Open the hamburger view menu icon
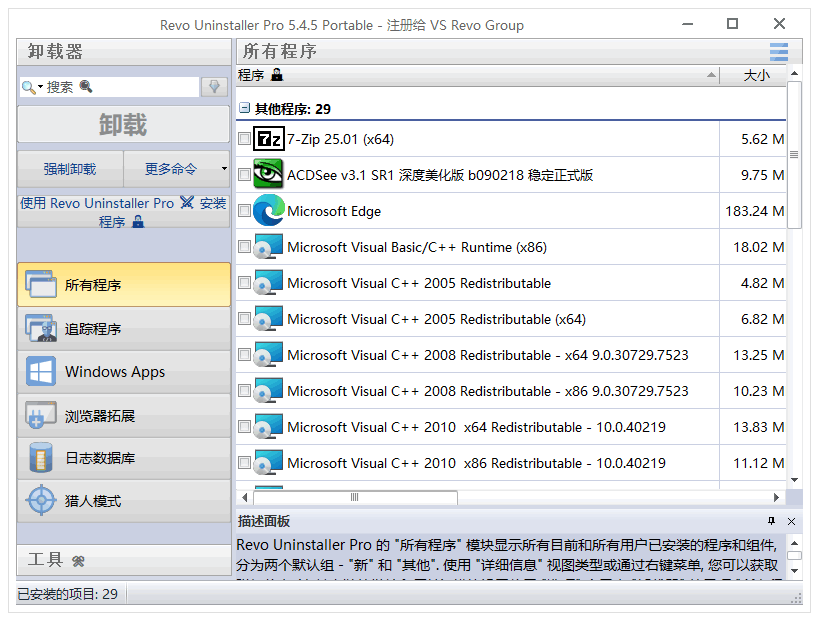This screenshot has height=620, width=818. tap(778, 52)
